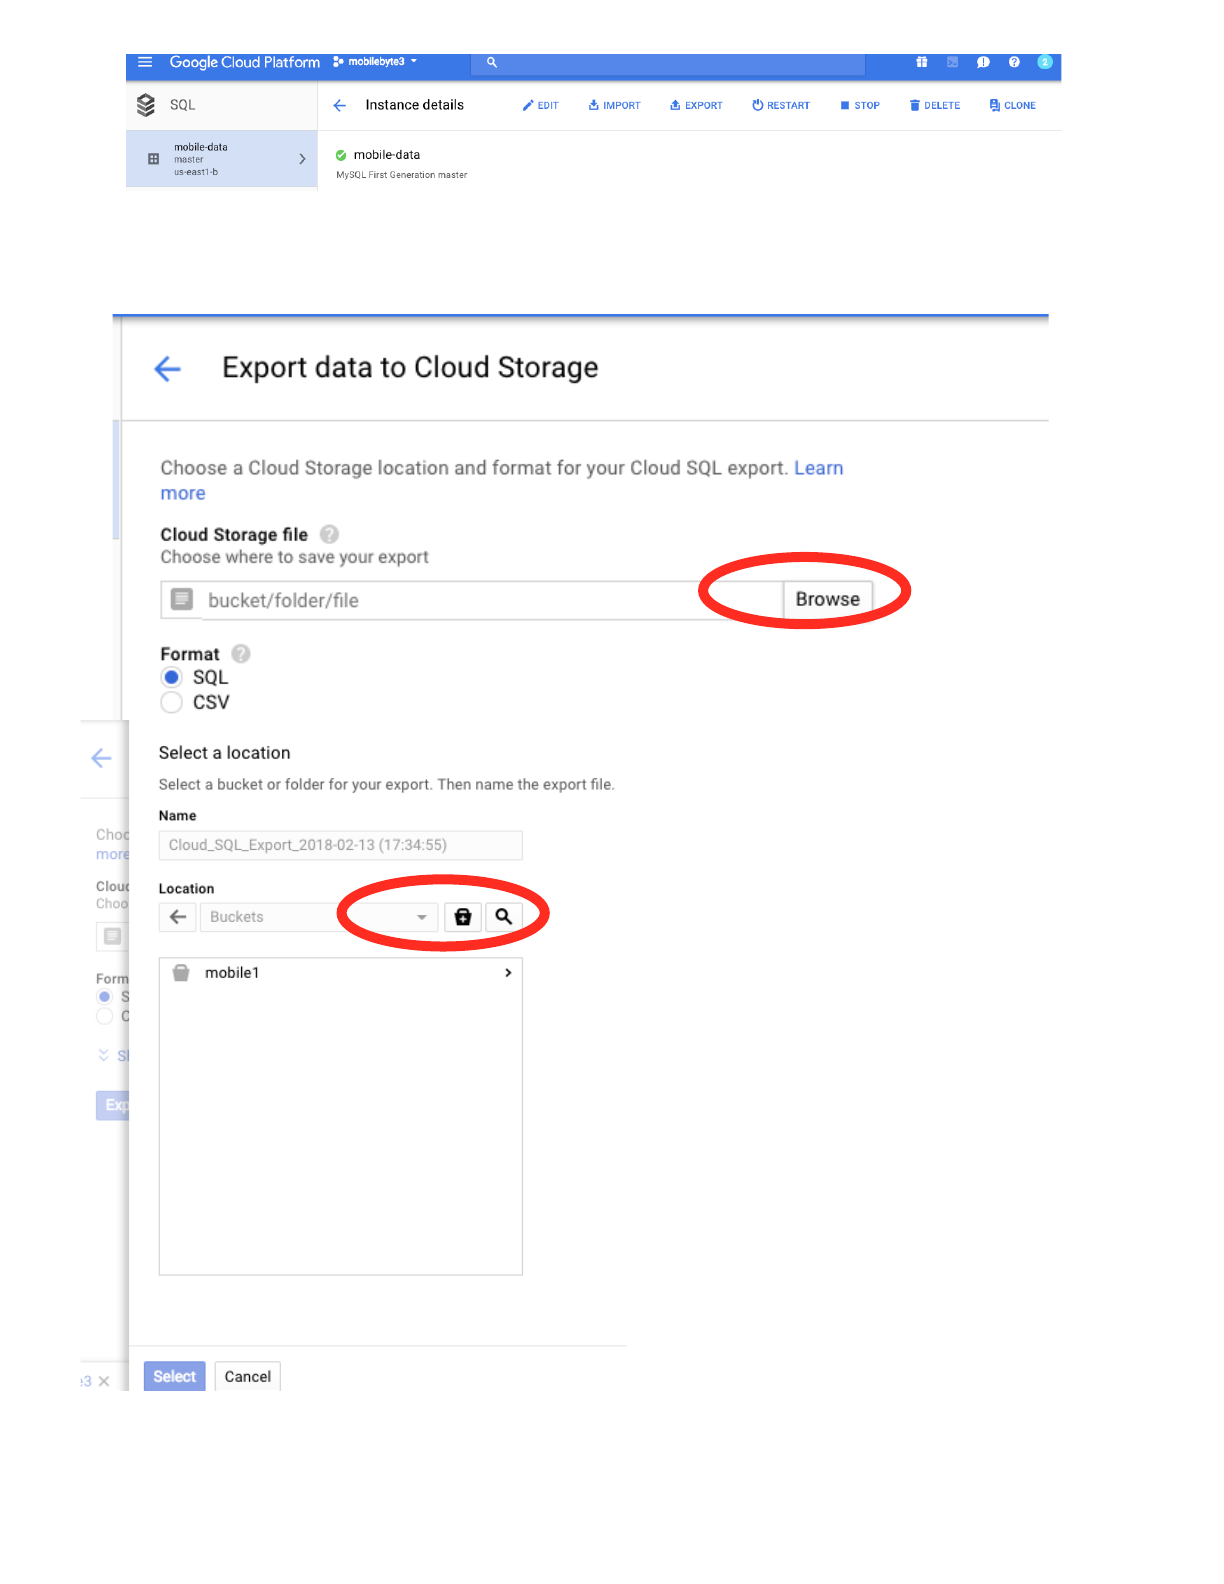Image resolution: width=1224 pixels, height=1584 pixels.
Task: Click the Name export file field
Action: pyautogui.click(x=340, y=846)
